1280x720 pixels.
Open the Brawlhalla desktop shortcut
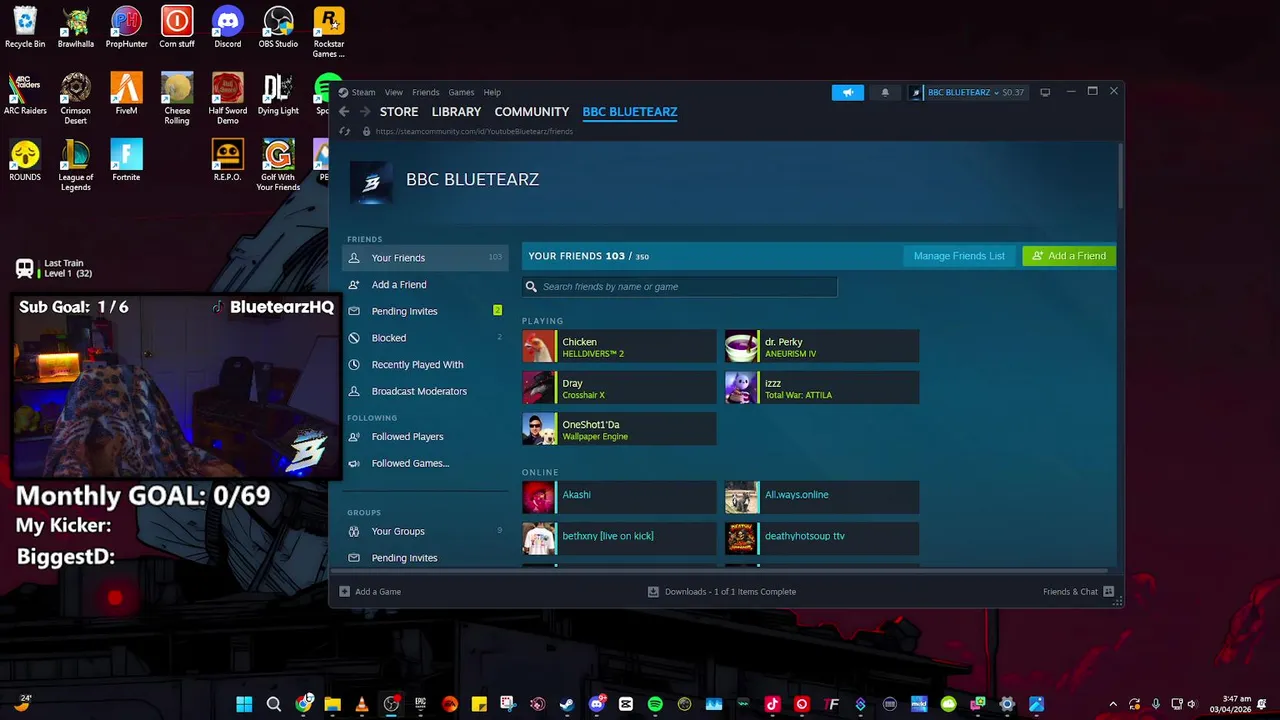point(75,27)
